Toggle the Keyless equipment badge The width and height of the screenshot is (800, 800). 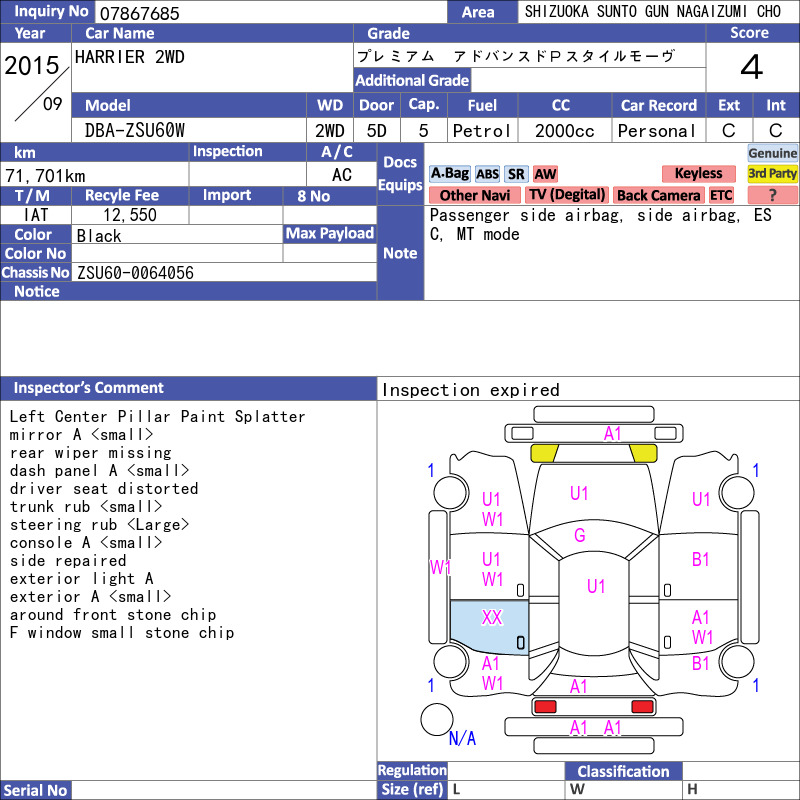coord(698,174)
